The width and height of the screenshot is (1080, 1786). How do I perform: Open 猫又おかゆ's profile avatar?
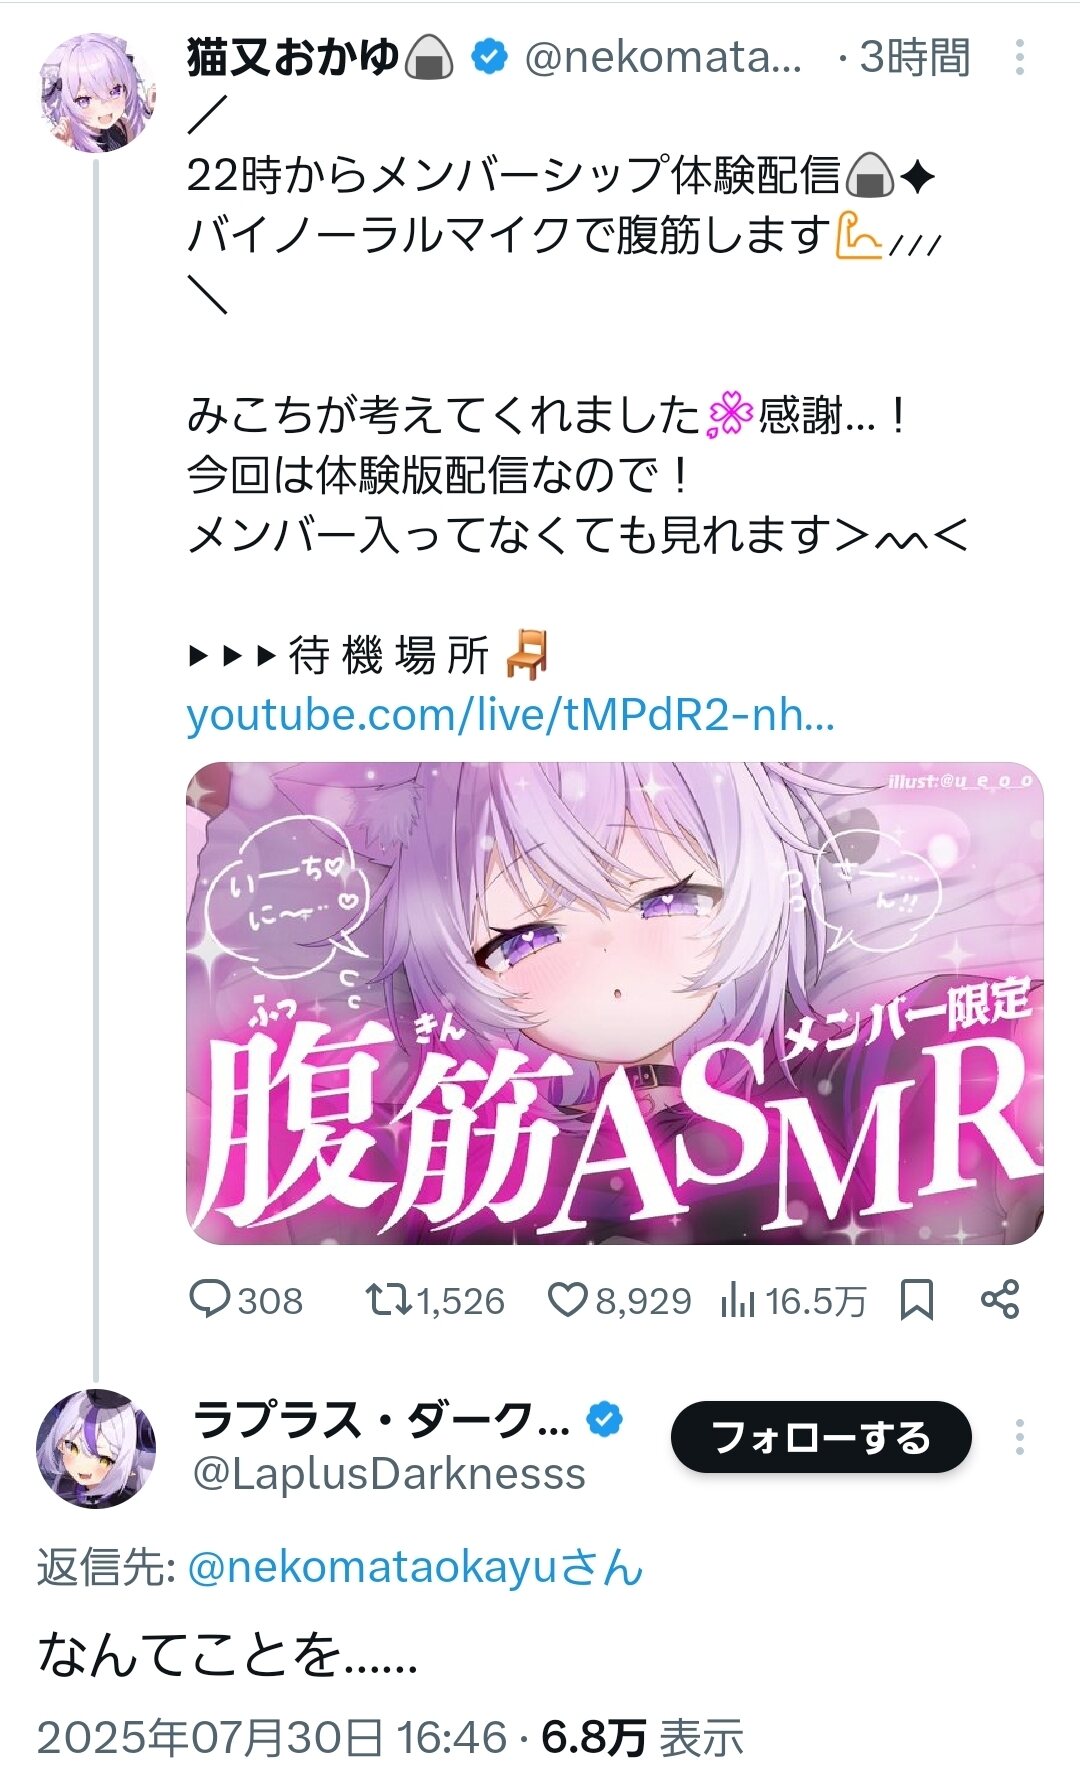96,93
